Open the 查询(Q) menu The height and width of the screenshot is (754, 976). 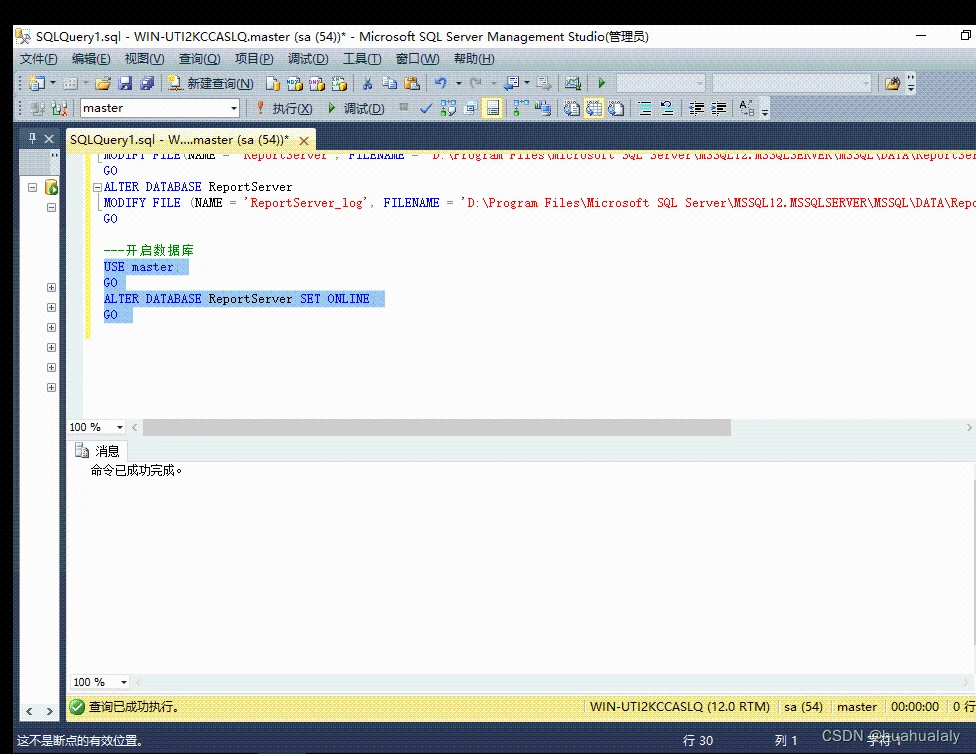200,59
